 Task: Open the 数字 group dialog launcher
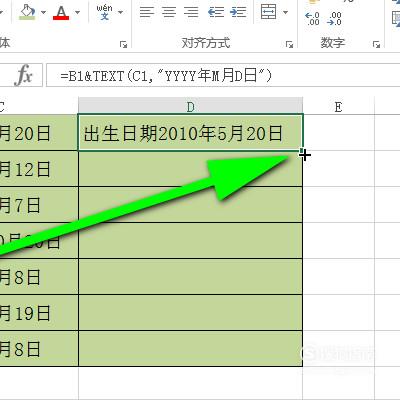376,44
